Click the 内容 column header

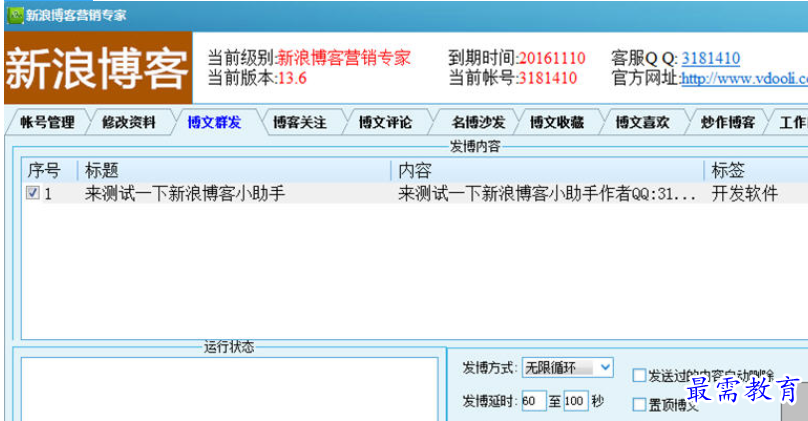pyautogui.click(x=547, y=170)
